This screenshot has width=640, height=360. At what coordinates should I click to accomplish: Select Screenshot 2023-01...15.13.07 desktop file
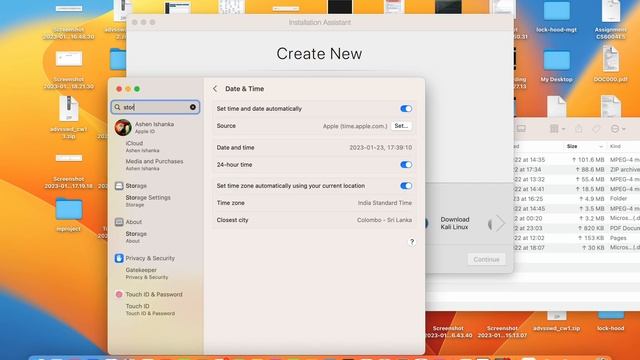[502, 331]
